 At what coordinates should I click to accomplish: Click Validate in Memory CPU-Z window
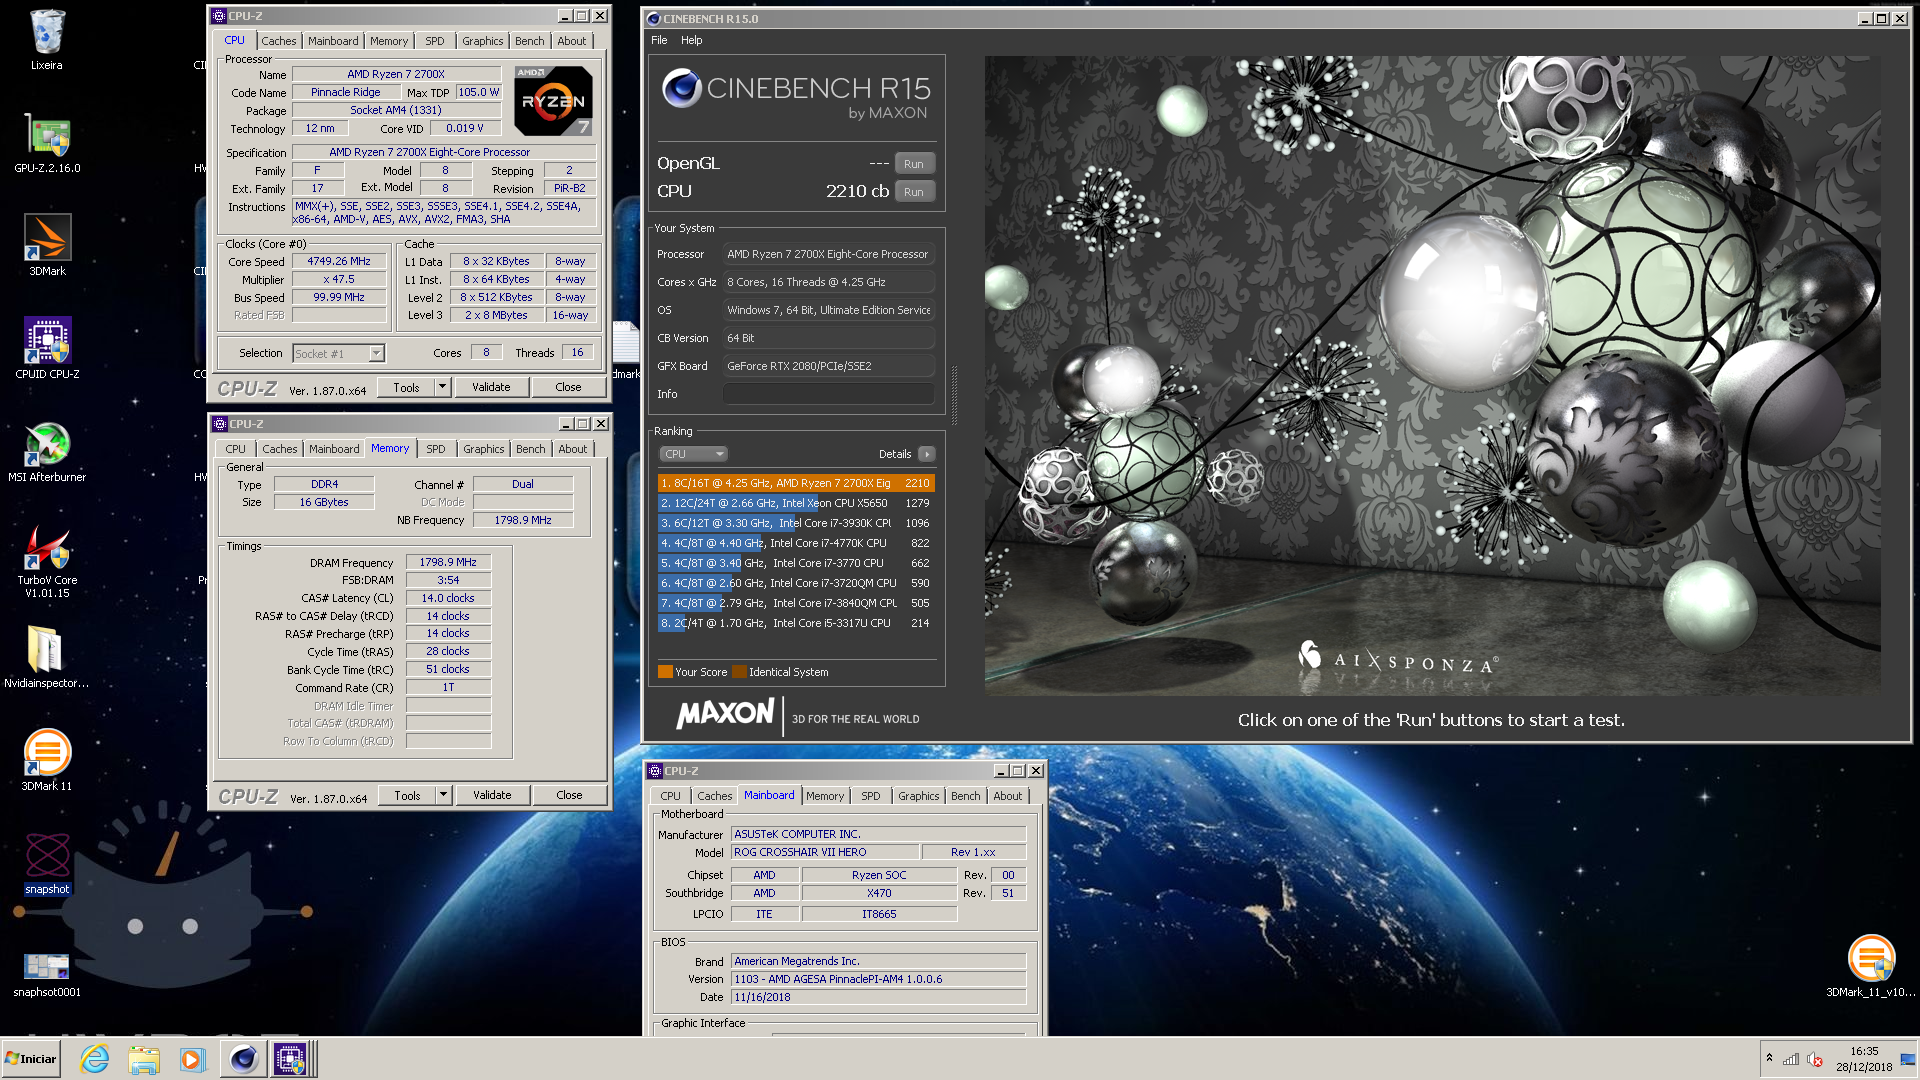click(492, 795)
